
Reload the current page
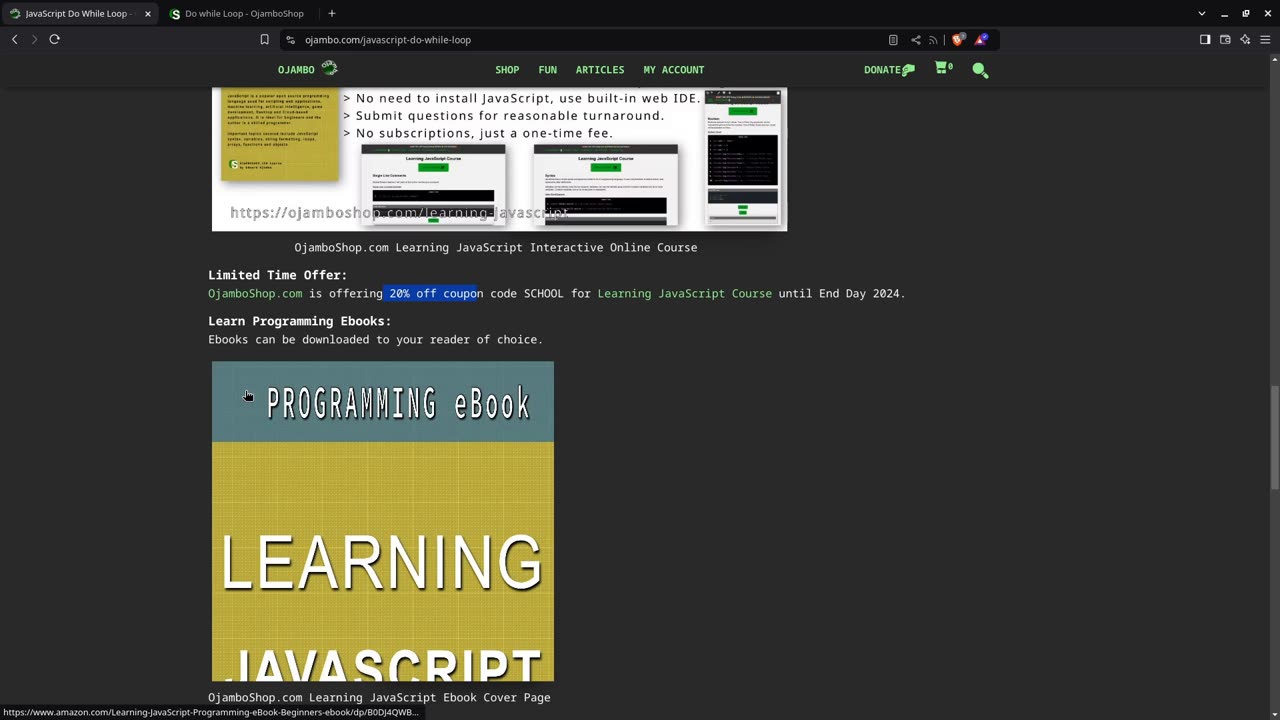tap(54, 39)
